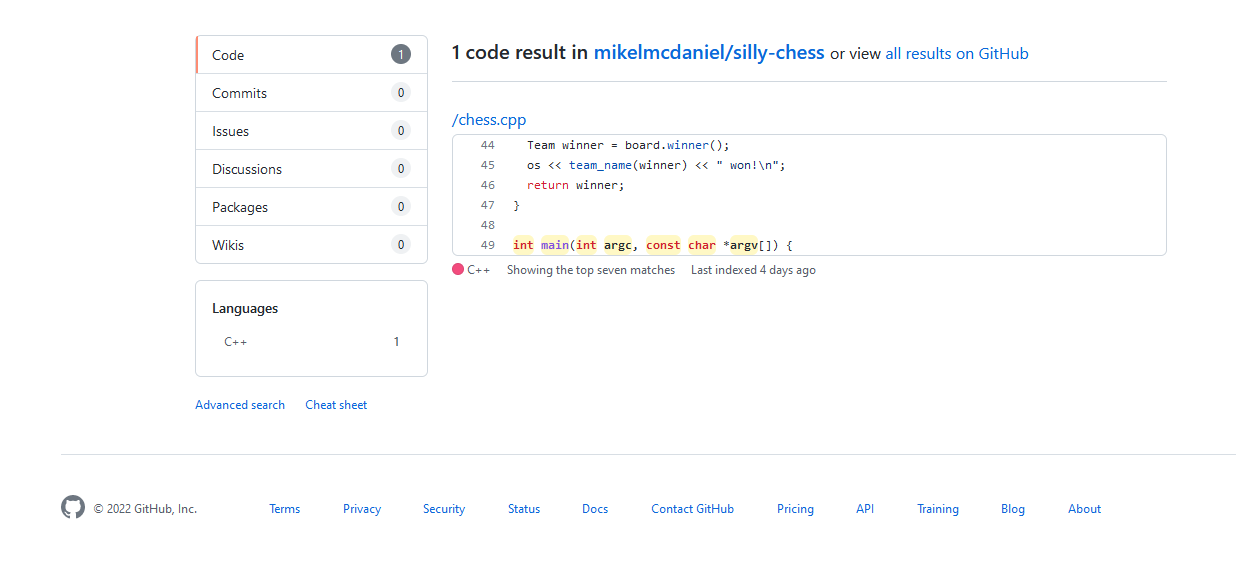The height and width of the screenshot is (583, 1236).
Task: Go to the Packages results tab
Action: (311, 207)
